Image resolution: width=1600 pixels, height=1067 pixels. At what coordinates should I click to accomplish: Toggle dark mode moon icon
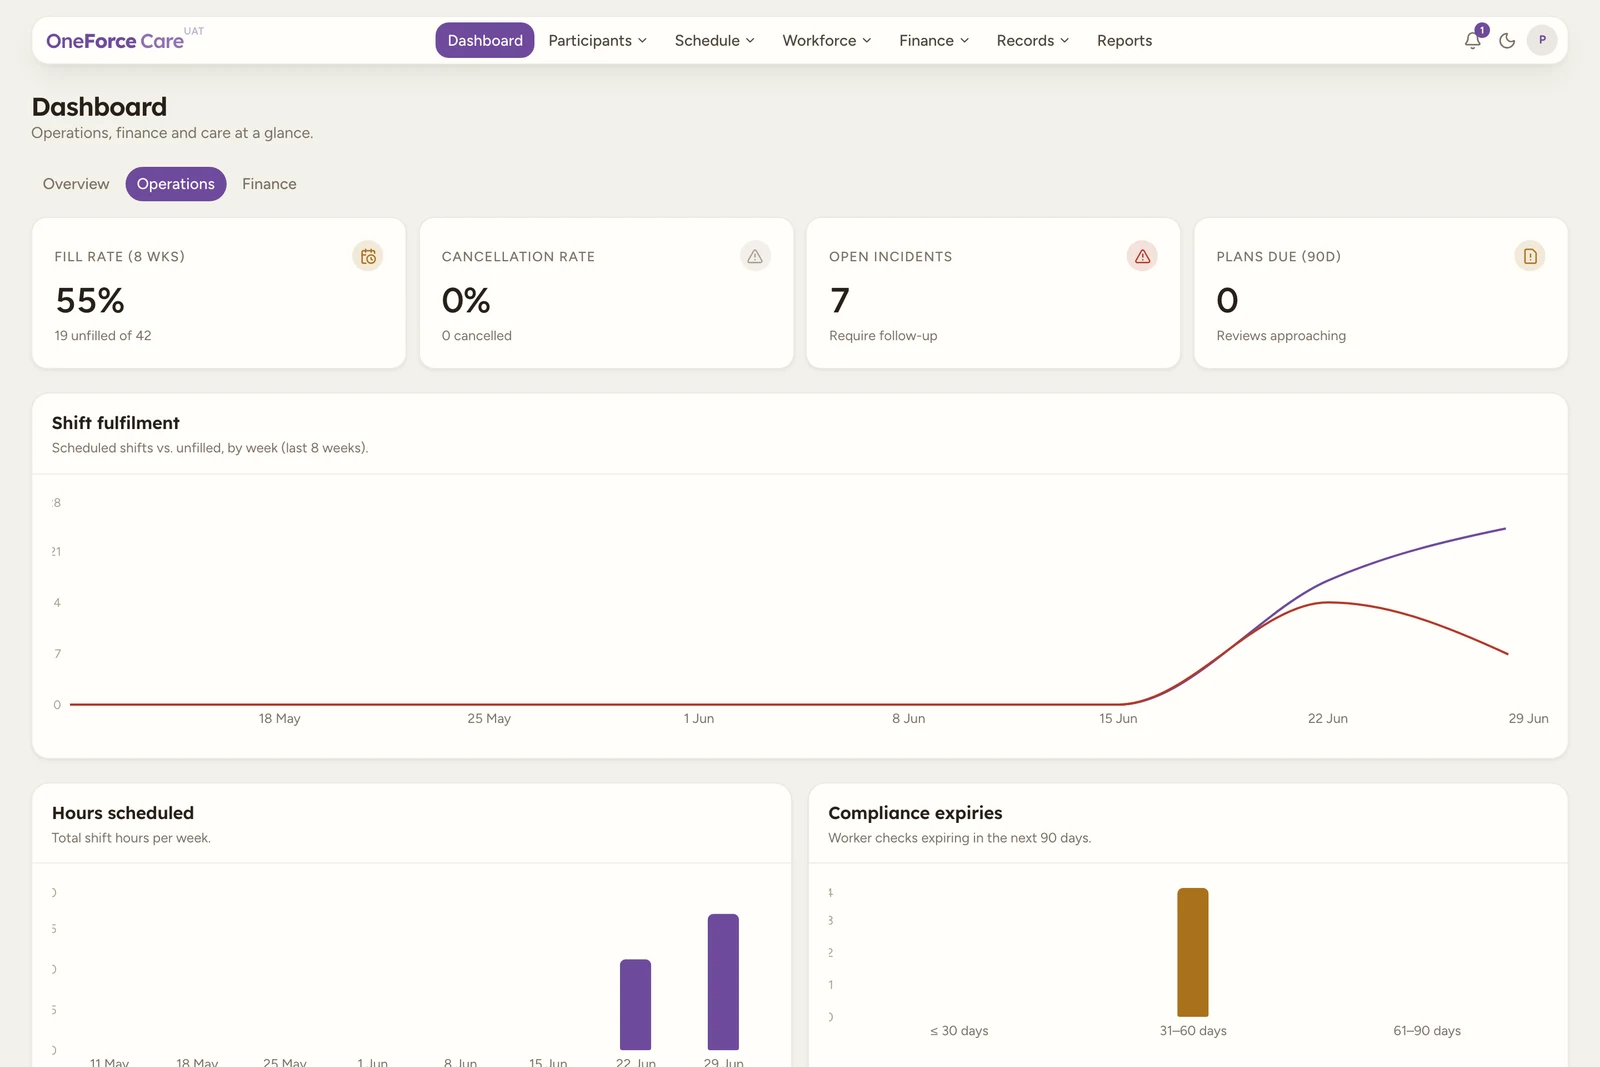1507,40
